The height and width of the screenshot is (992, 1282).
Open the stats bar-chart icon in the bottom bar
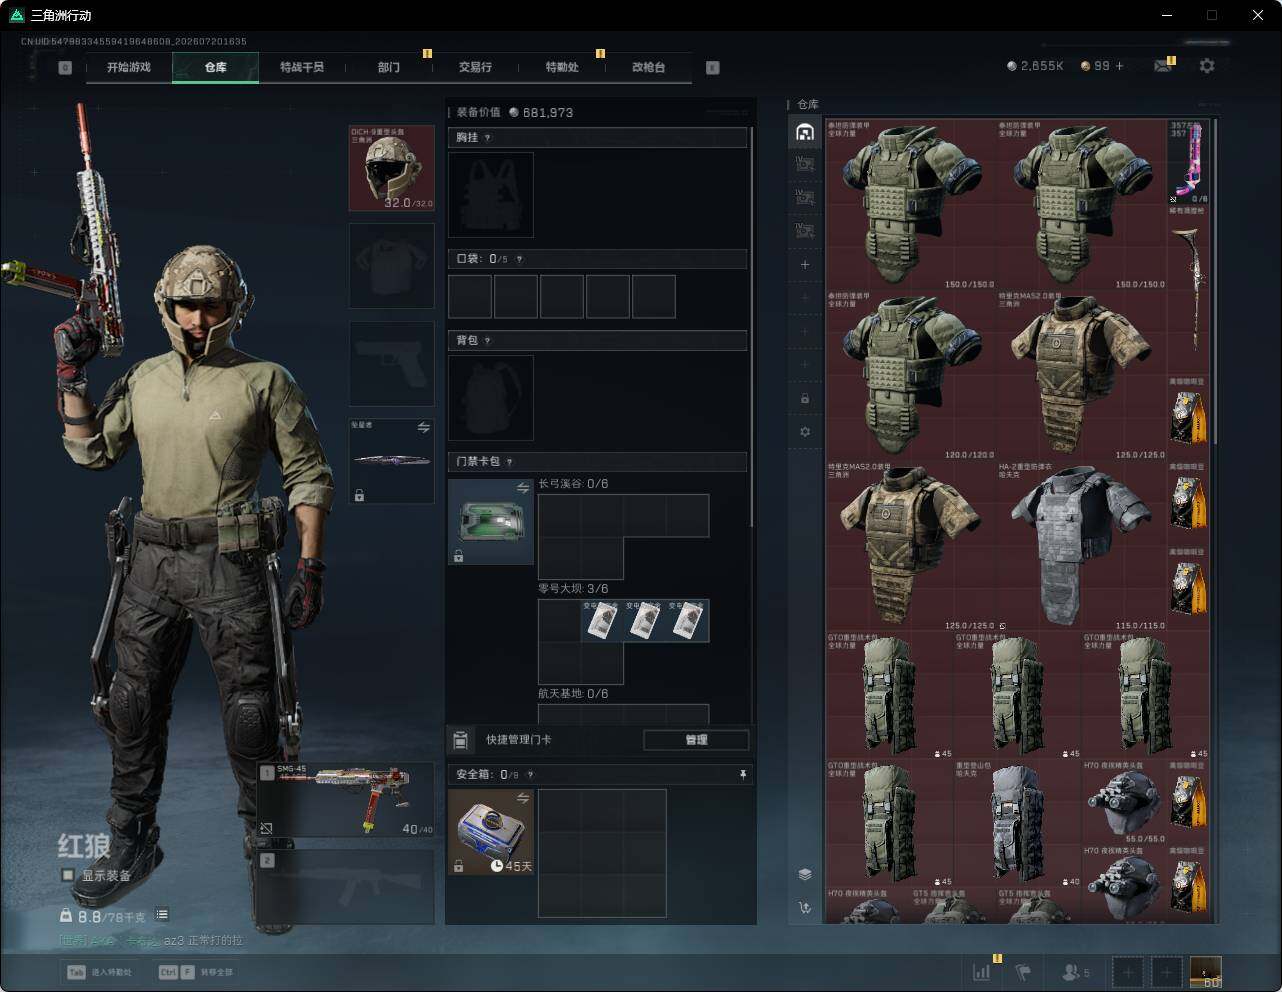pyautogui.click(x=982, y=971)
